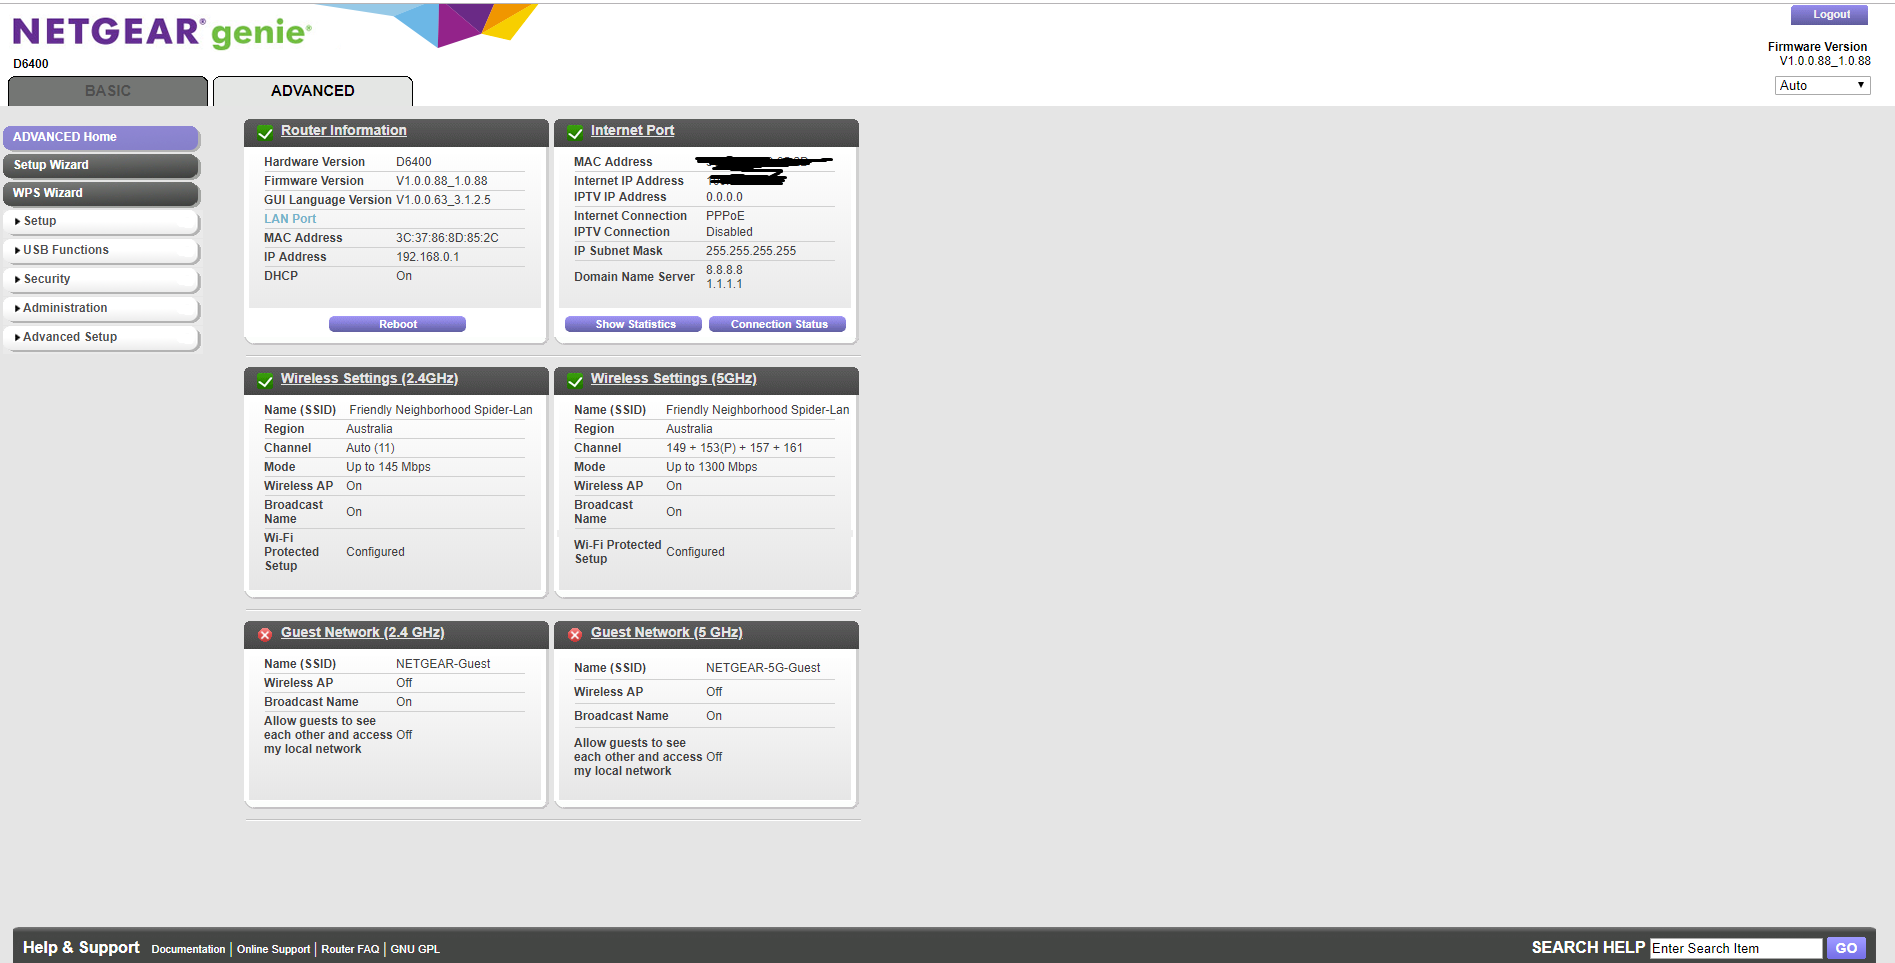Screen dimensions: 1895x963
Task: Click the PPPoE Internet Connection value
Action: [725, 216]
